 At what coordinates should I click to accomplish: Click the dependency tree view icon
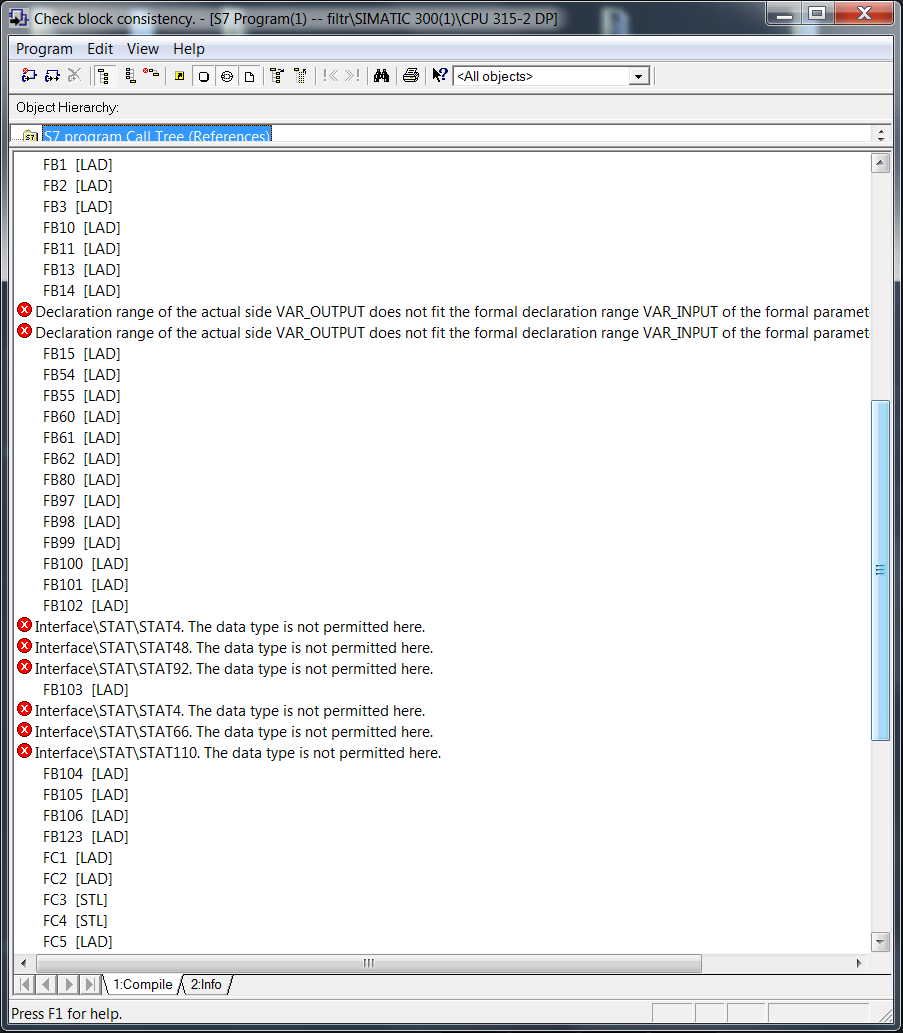point(130,76)
